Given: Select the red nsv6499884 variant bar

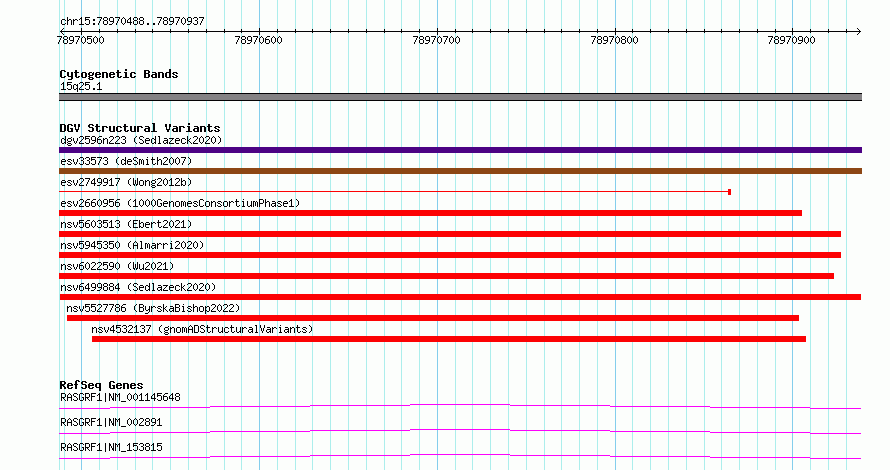Looking at the screenshot, I should (460, 297).
